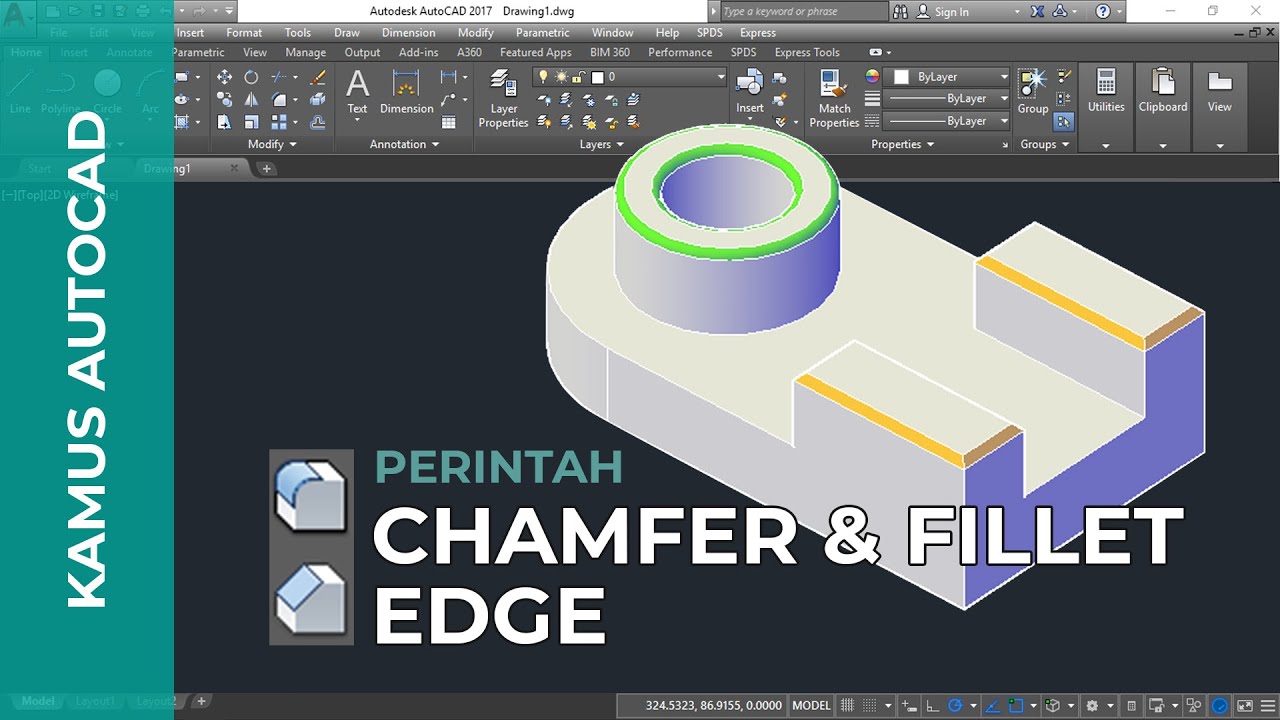Image resolution: width=1280 pixels, height=720 pixels.
Task: Select the Rotate tool
Action: point(251,77)
